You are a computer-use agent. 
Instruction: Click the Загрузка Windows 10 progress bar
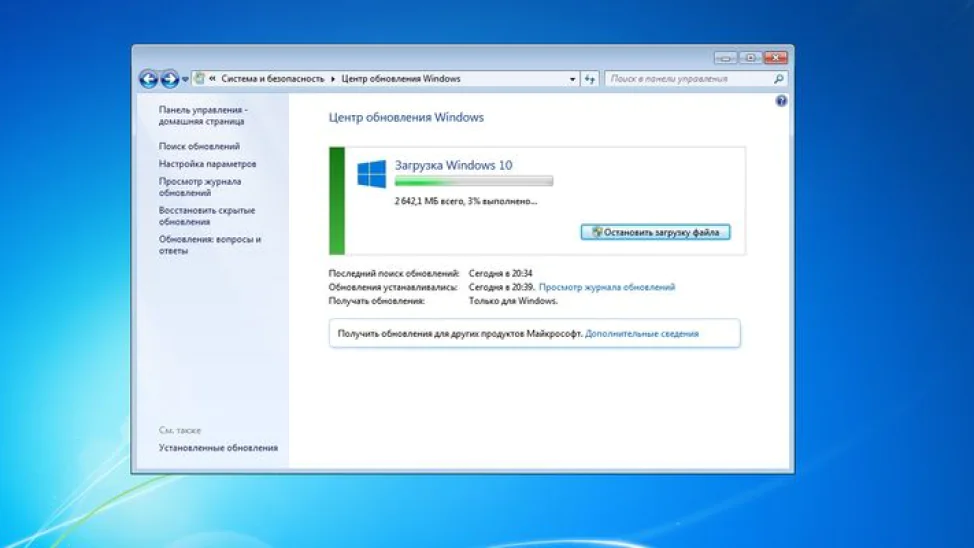(473, 181)
